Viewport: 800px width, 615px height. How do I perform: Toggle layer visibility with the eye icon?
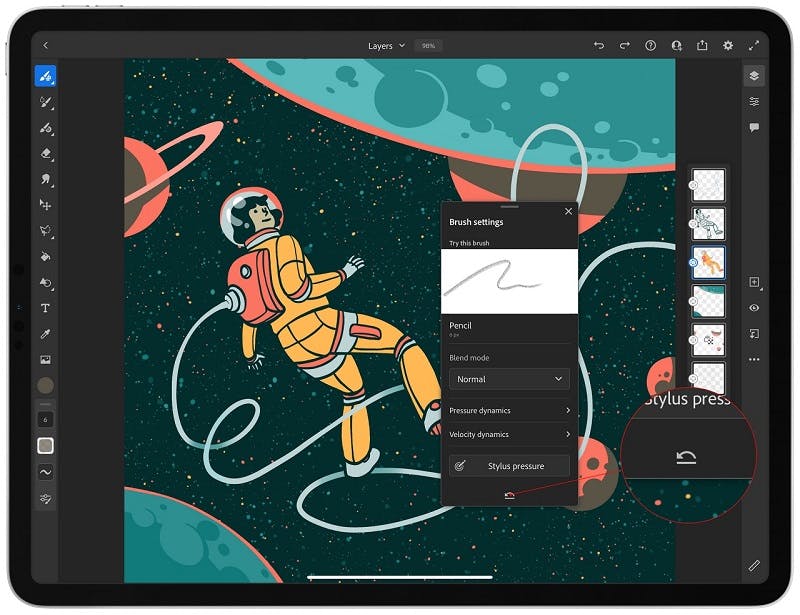(755, 308)
